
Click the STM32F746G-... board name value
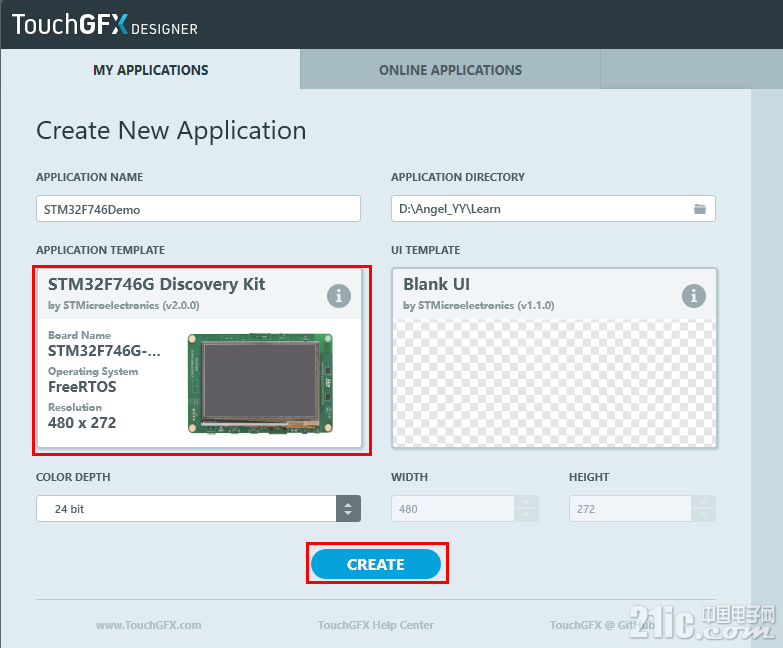pos(104,351)
